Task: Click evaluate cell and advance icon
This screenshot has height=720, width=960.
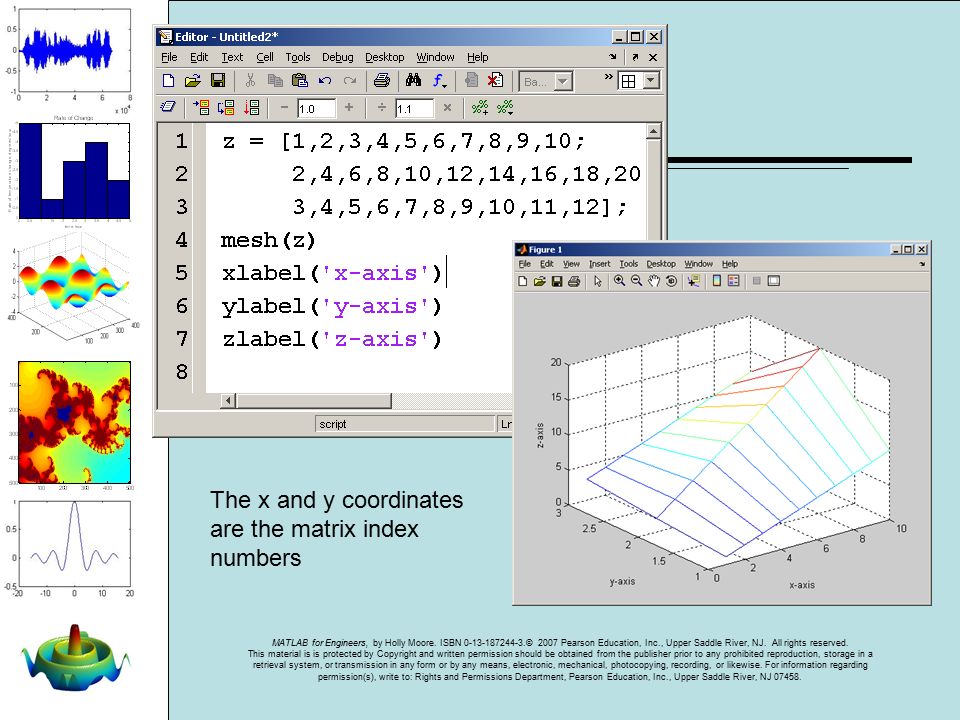Action: coord(226,108)
